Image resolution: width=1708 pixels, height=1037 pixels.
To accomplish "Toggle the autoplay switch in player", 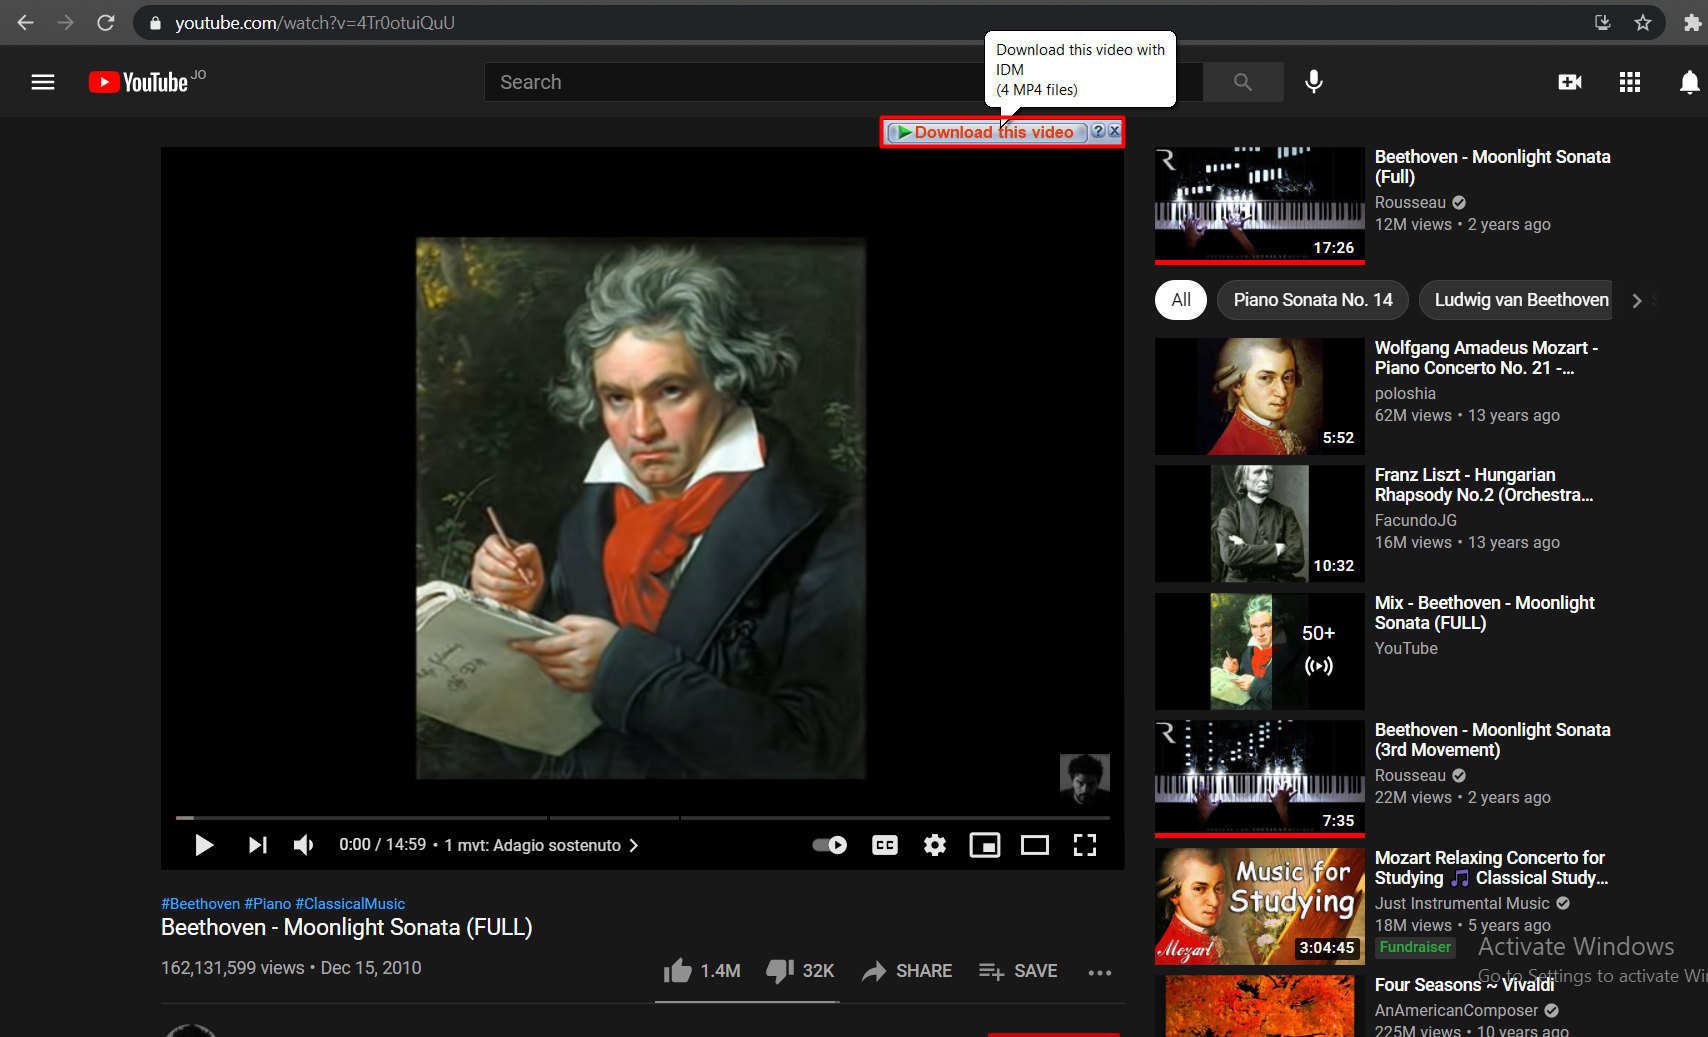I will click(830, 845).
